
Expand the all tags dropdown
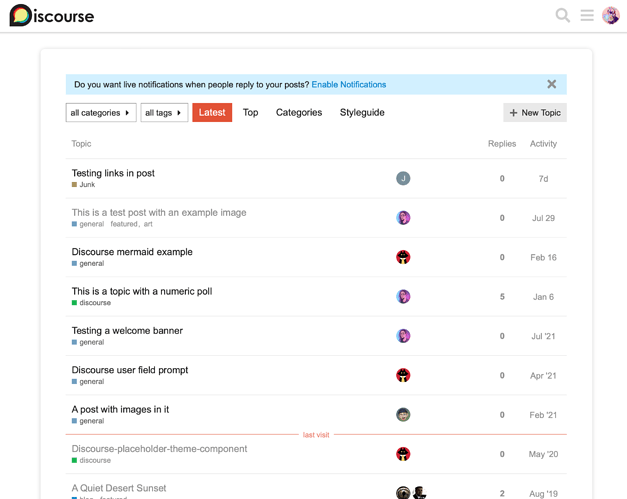(164, 113)
